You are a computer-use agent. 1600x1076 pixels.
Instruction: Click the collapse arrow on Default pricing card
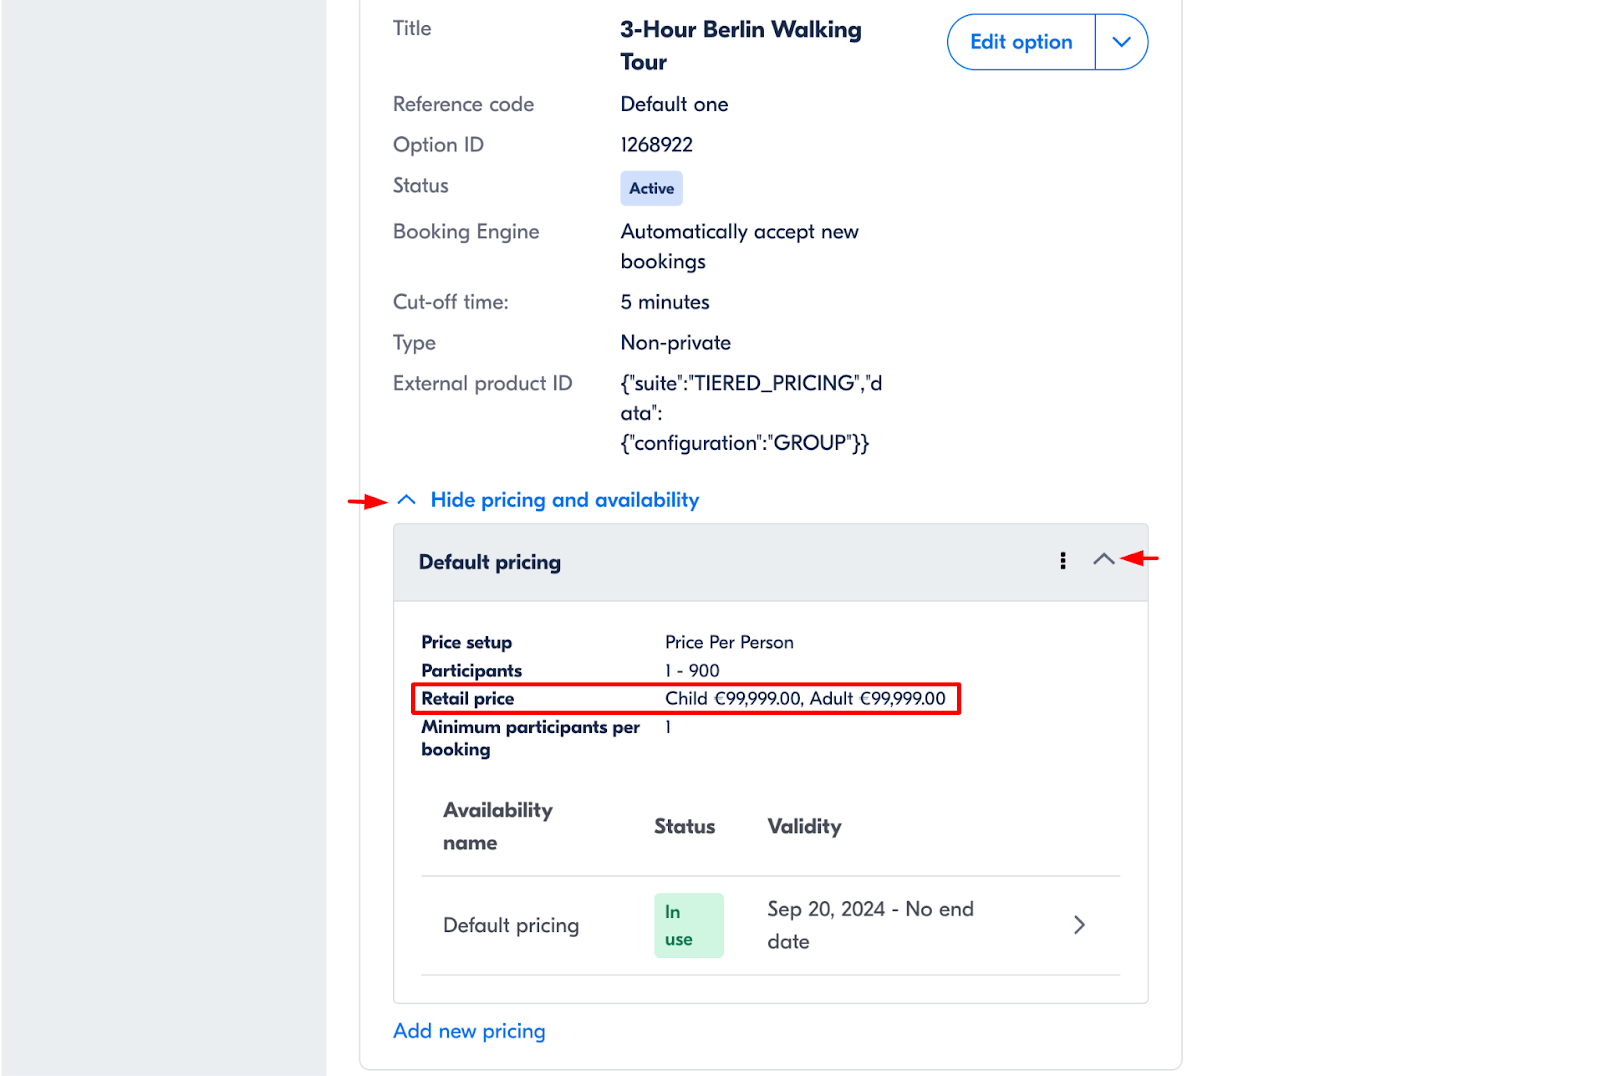coord(1104,560)
